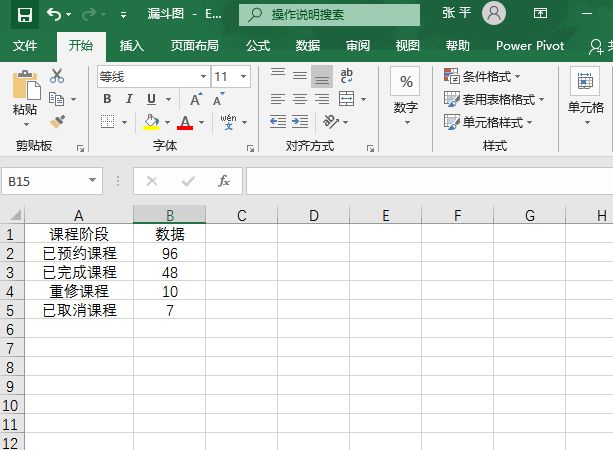Click the Insert Function fx icon
Screen dimensions: 613x450
click(224, 181)
